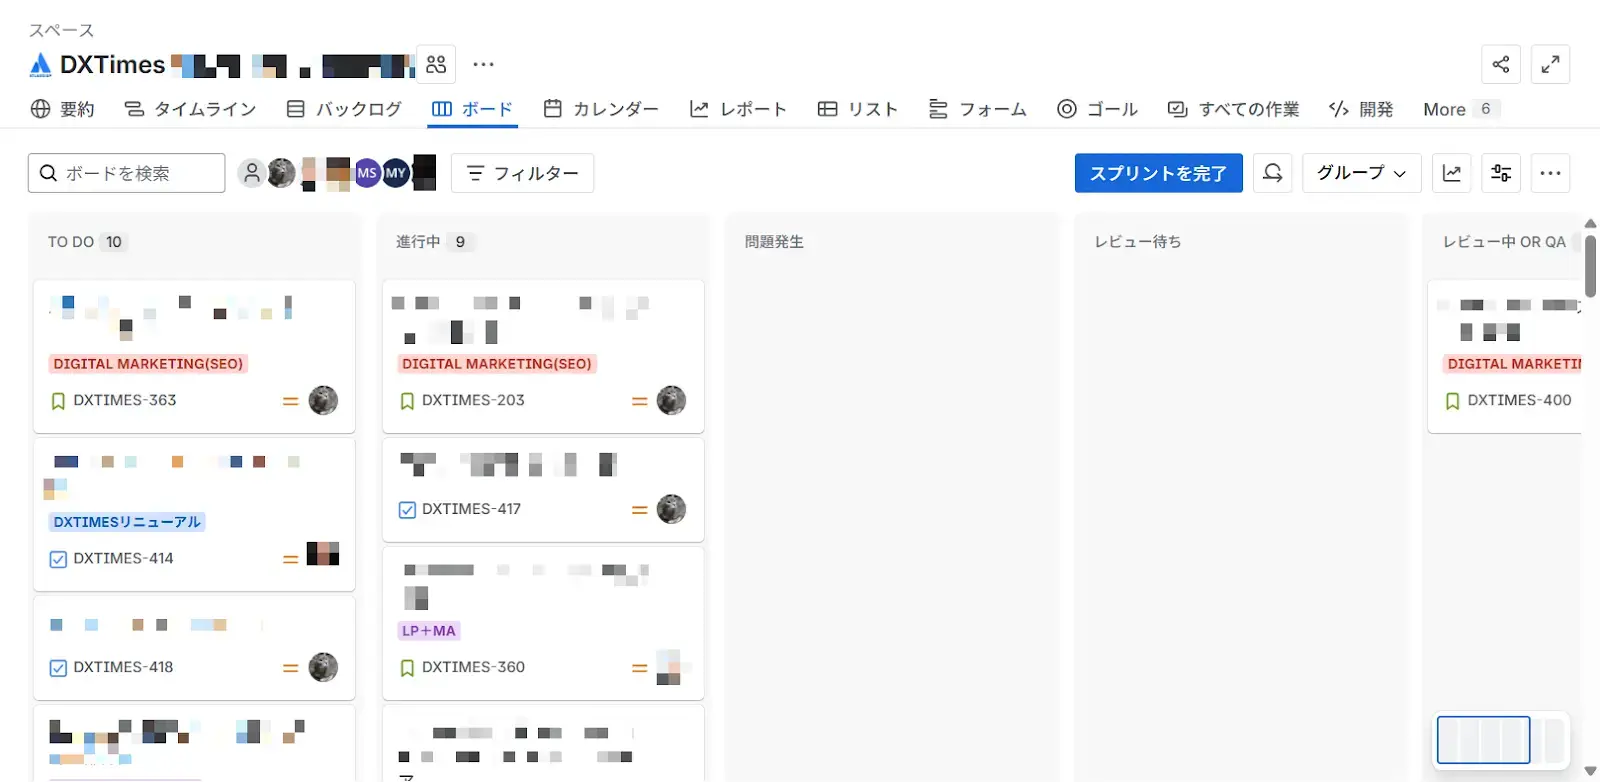Click the TO DO column header
Viewport: 1600px width, 782px height.
[71, 242]
